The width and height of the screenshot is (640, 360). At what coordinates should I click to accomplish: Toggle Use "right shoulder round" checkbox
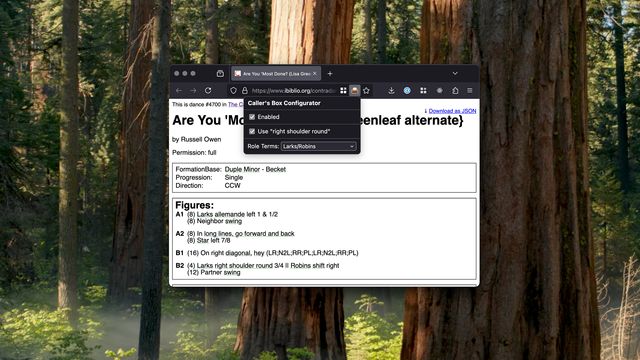(252, 131)
